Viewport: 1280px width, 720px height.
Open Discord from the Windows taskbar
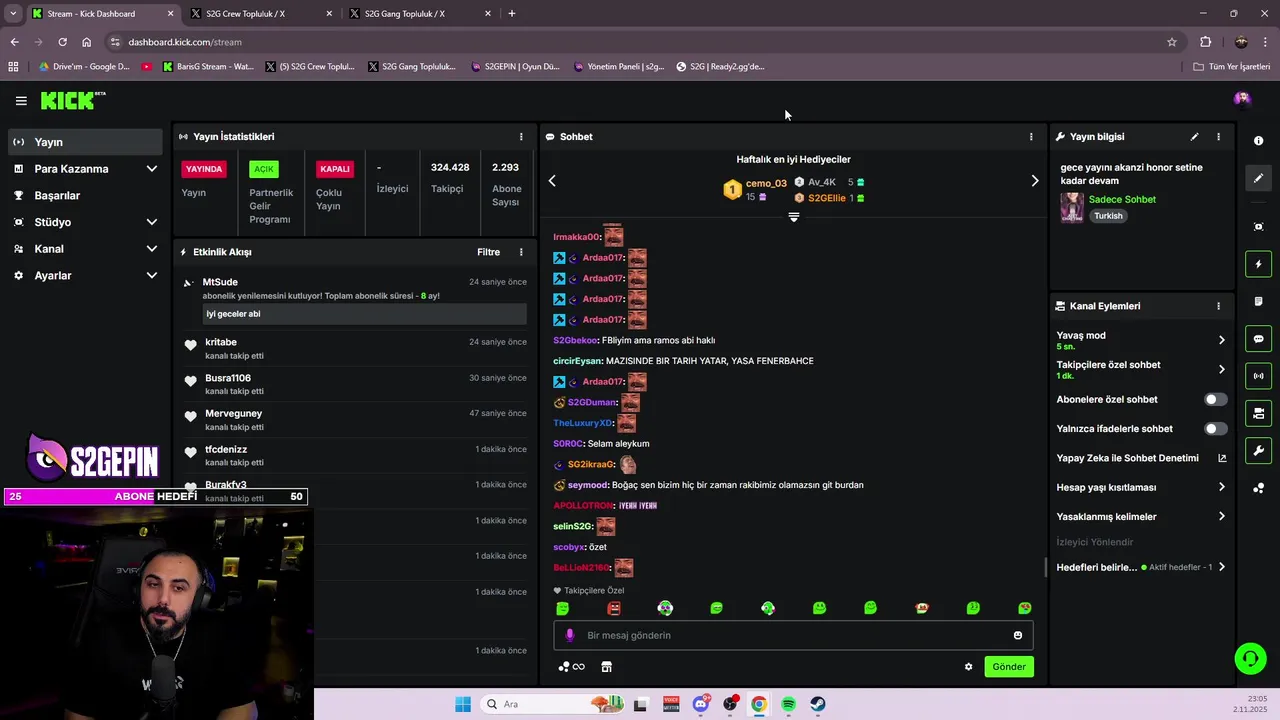click(701, 704)
